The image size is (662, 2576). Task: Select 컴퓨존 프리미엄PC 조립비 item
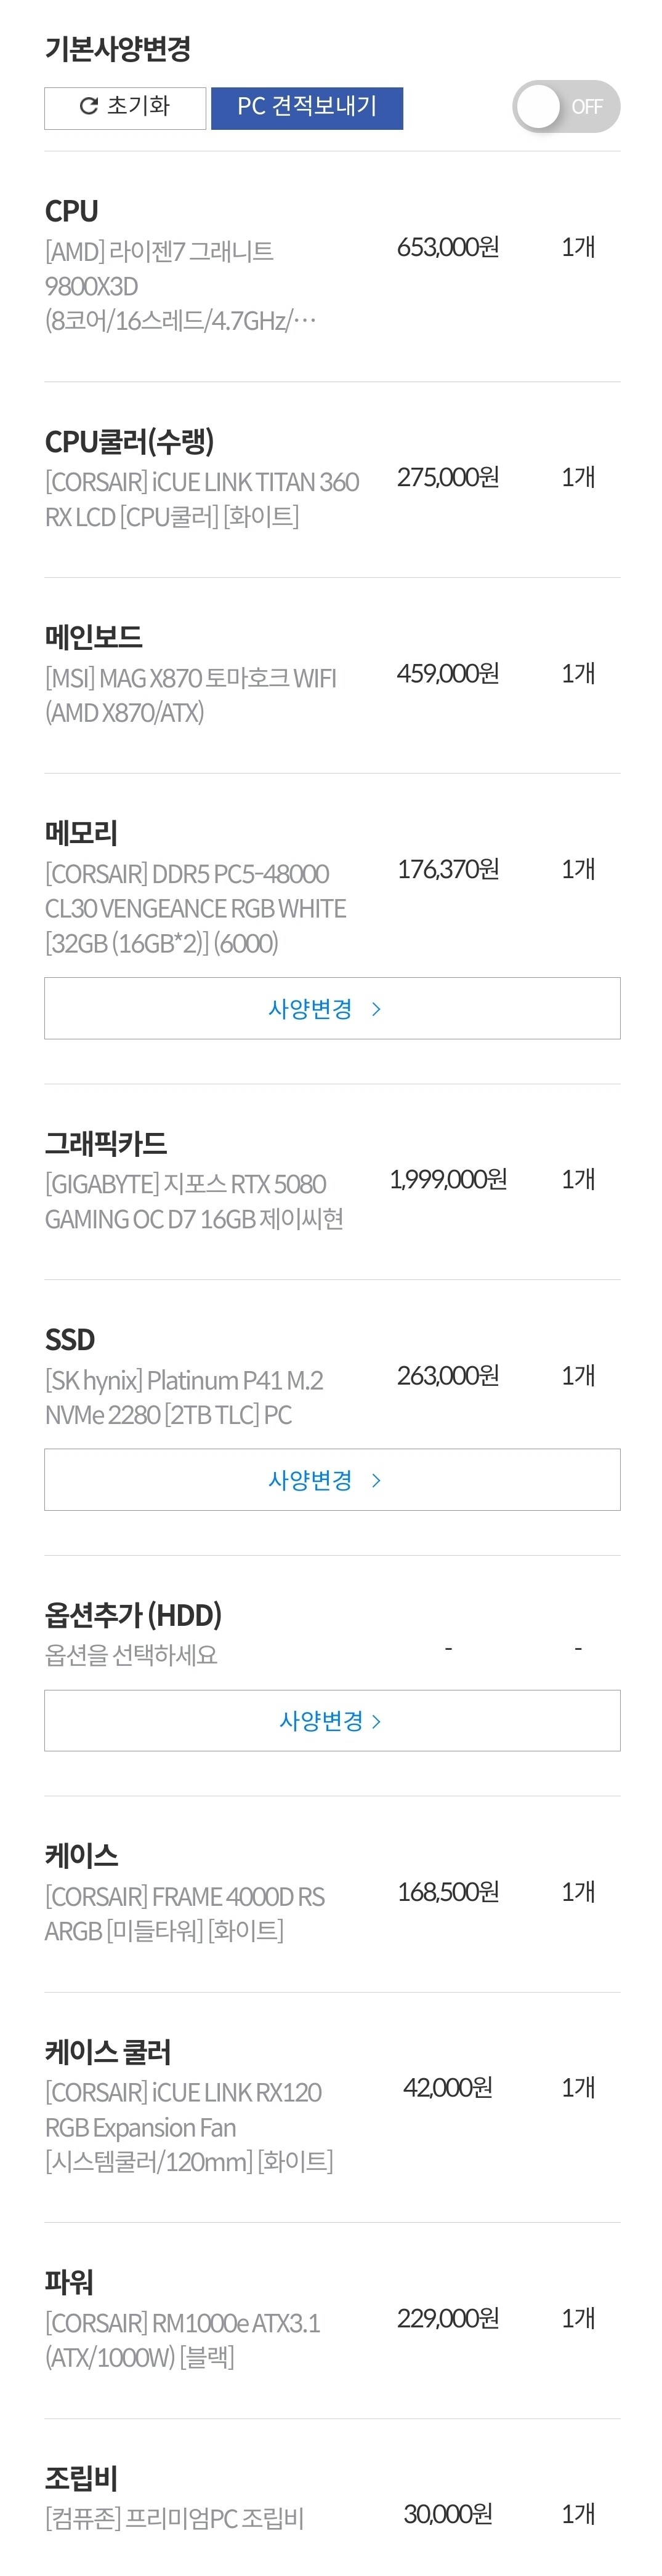[174, 2518]
